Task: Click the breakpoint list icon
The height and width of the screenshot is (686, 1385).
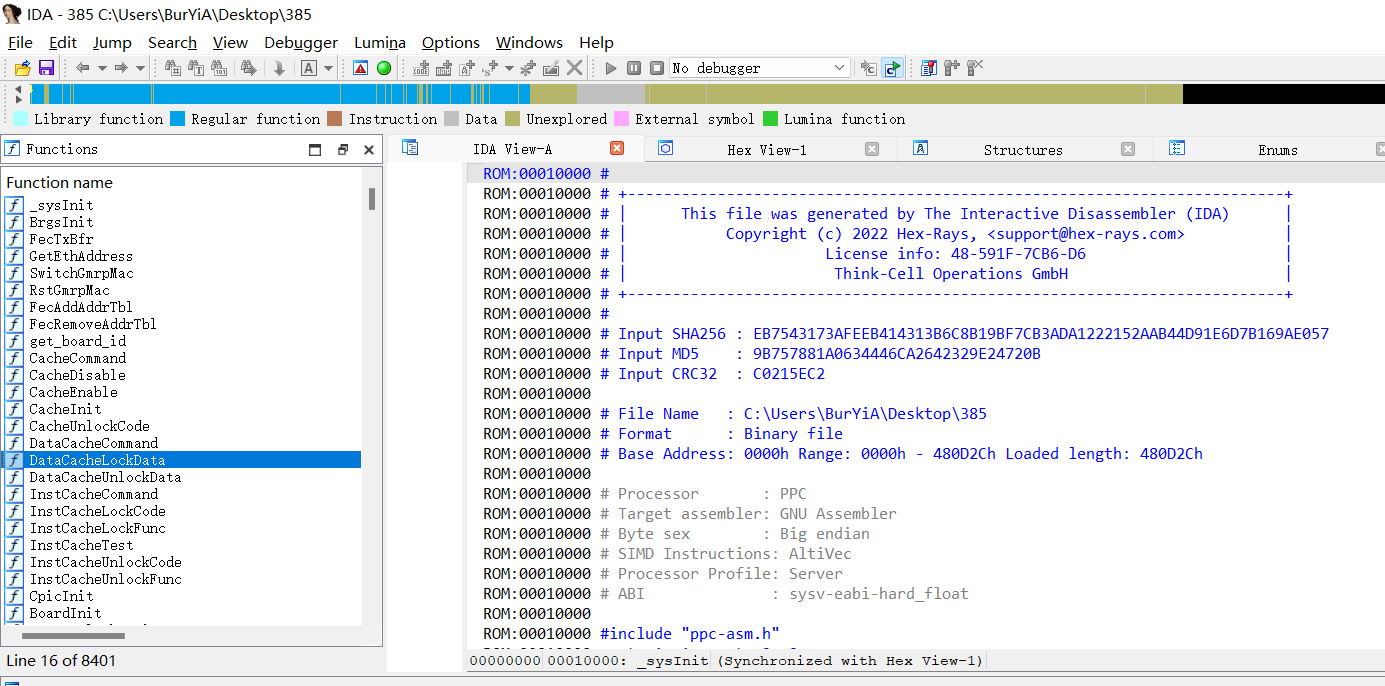Action: click(x=929, y=68)
